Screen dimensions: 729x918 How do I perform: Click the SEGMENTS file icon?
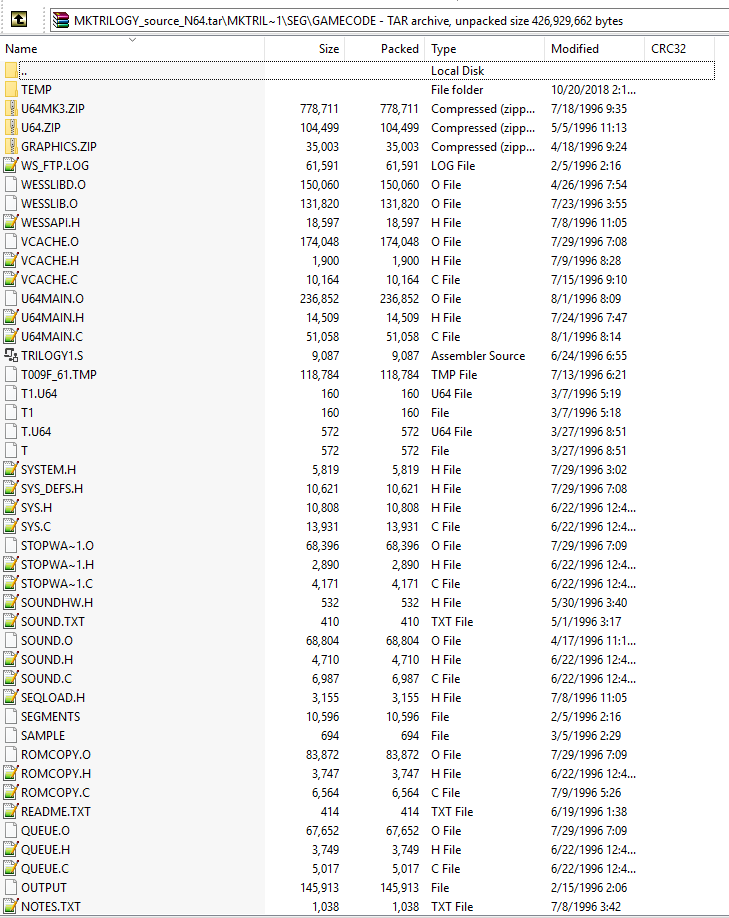[11, 717]
